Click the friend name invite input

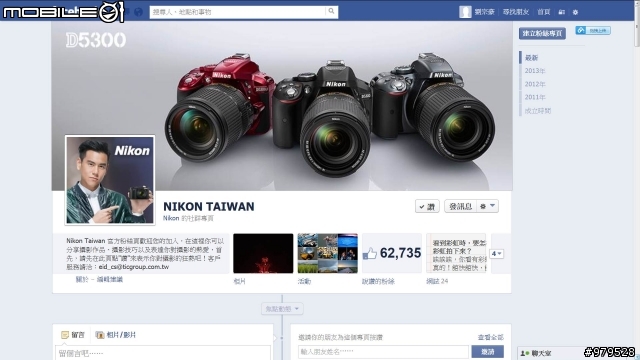383,351
